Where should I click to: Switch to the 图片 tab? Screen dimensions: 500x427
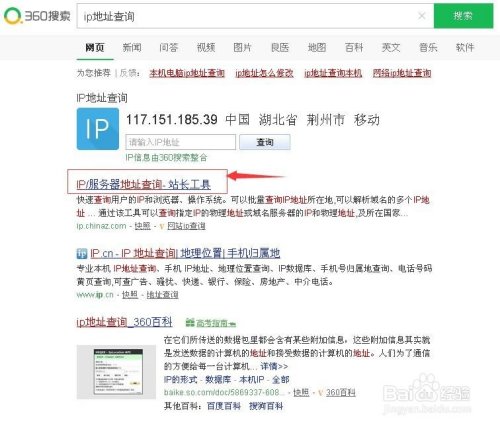(x=242, y=48)
